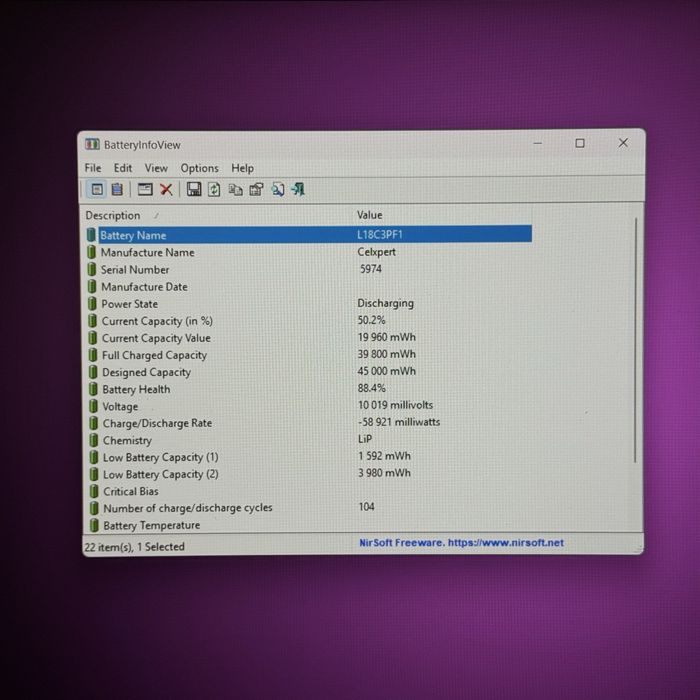Screen dimensions: 700x700
Task: Click the 19 960 mWh value
Action: [387, 337]
